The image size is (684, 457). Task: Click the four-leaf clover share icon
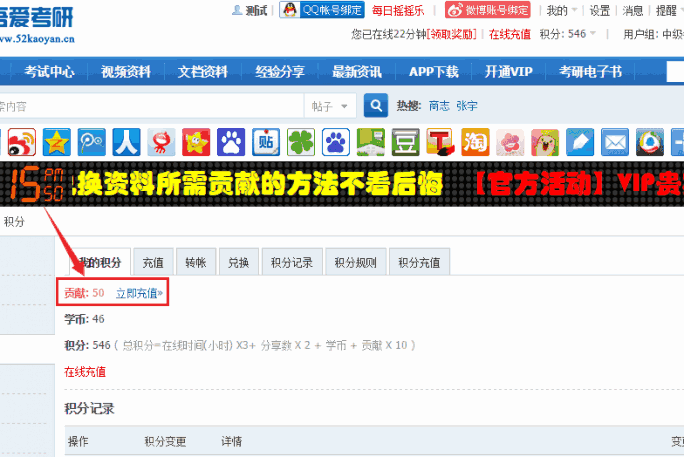pos(300,141)
